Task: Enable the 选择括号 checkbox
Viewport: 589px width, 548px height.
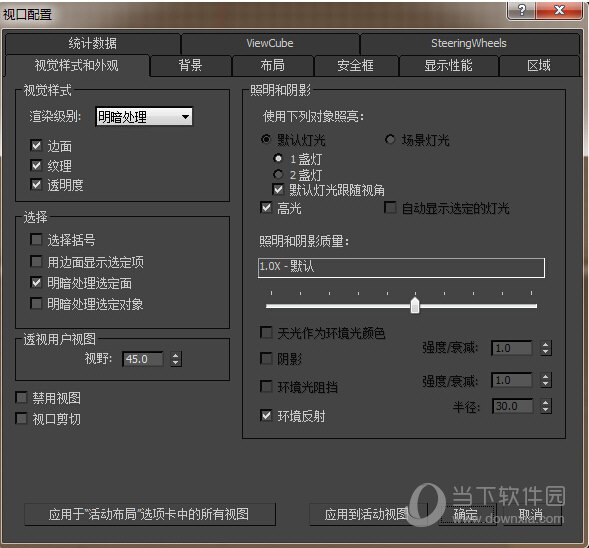Action: [x=36, y=240]
